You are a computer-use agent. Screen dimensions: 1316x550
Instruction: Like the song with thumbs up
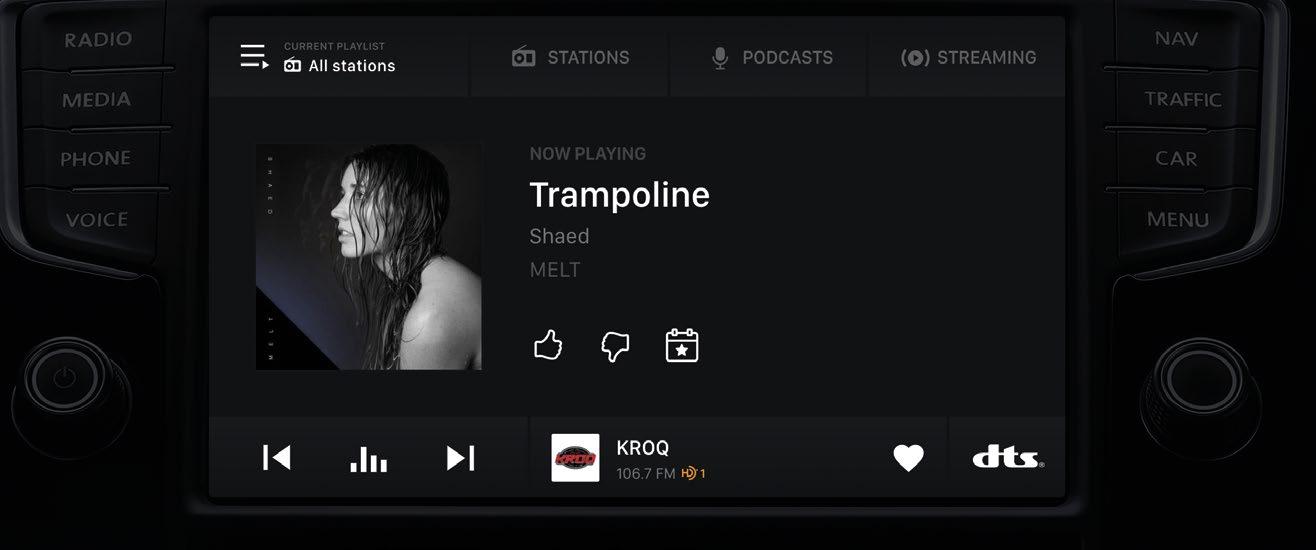coord(548,346)
